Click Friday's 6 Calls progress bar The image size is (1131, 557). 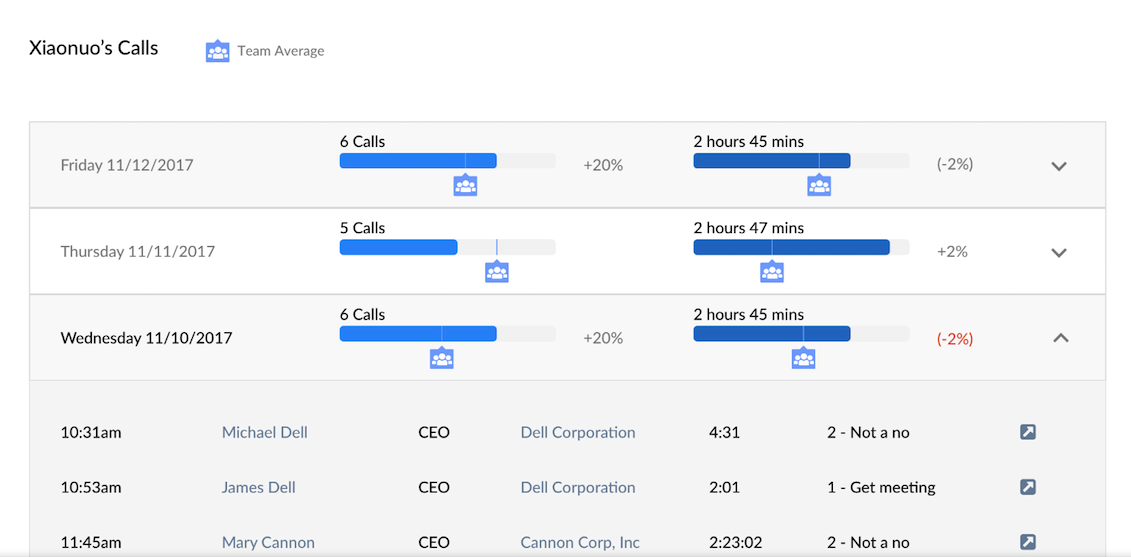pyautogui.click(x=418, y=161)
